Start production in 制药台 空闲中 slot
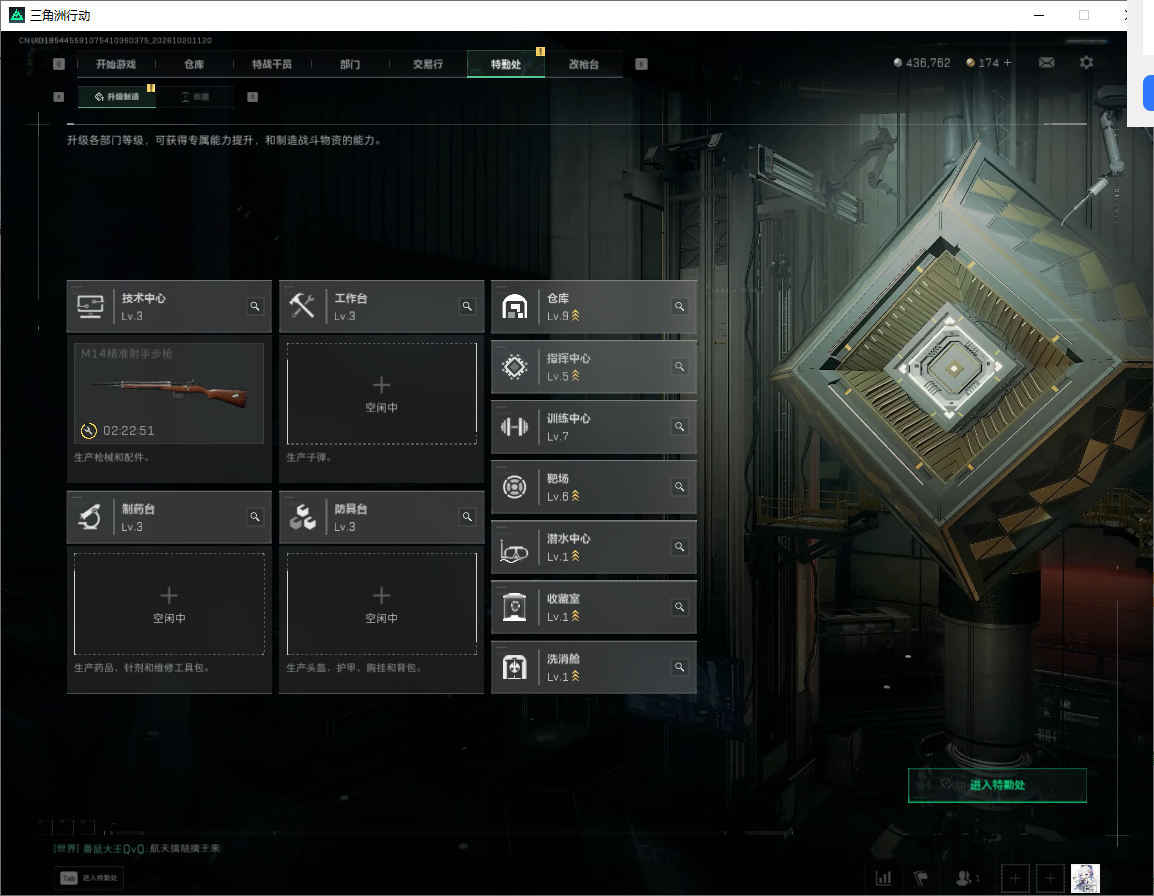Image resolution: width=1154 pixels, height=896 pixels. coord(169,604)
